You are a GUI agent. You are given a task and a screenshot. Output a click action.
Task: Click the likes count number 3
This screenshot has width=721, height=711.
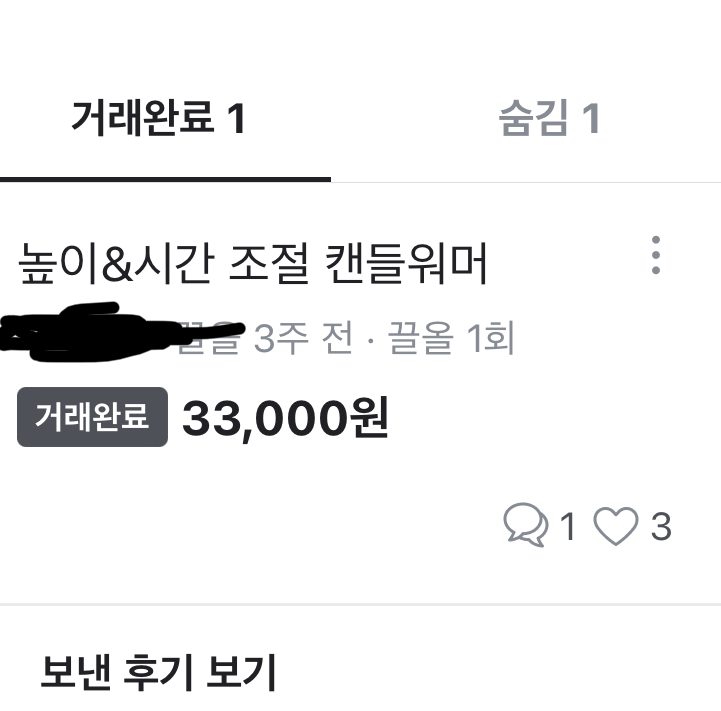(x=661, y=526)
